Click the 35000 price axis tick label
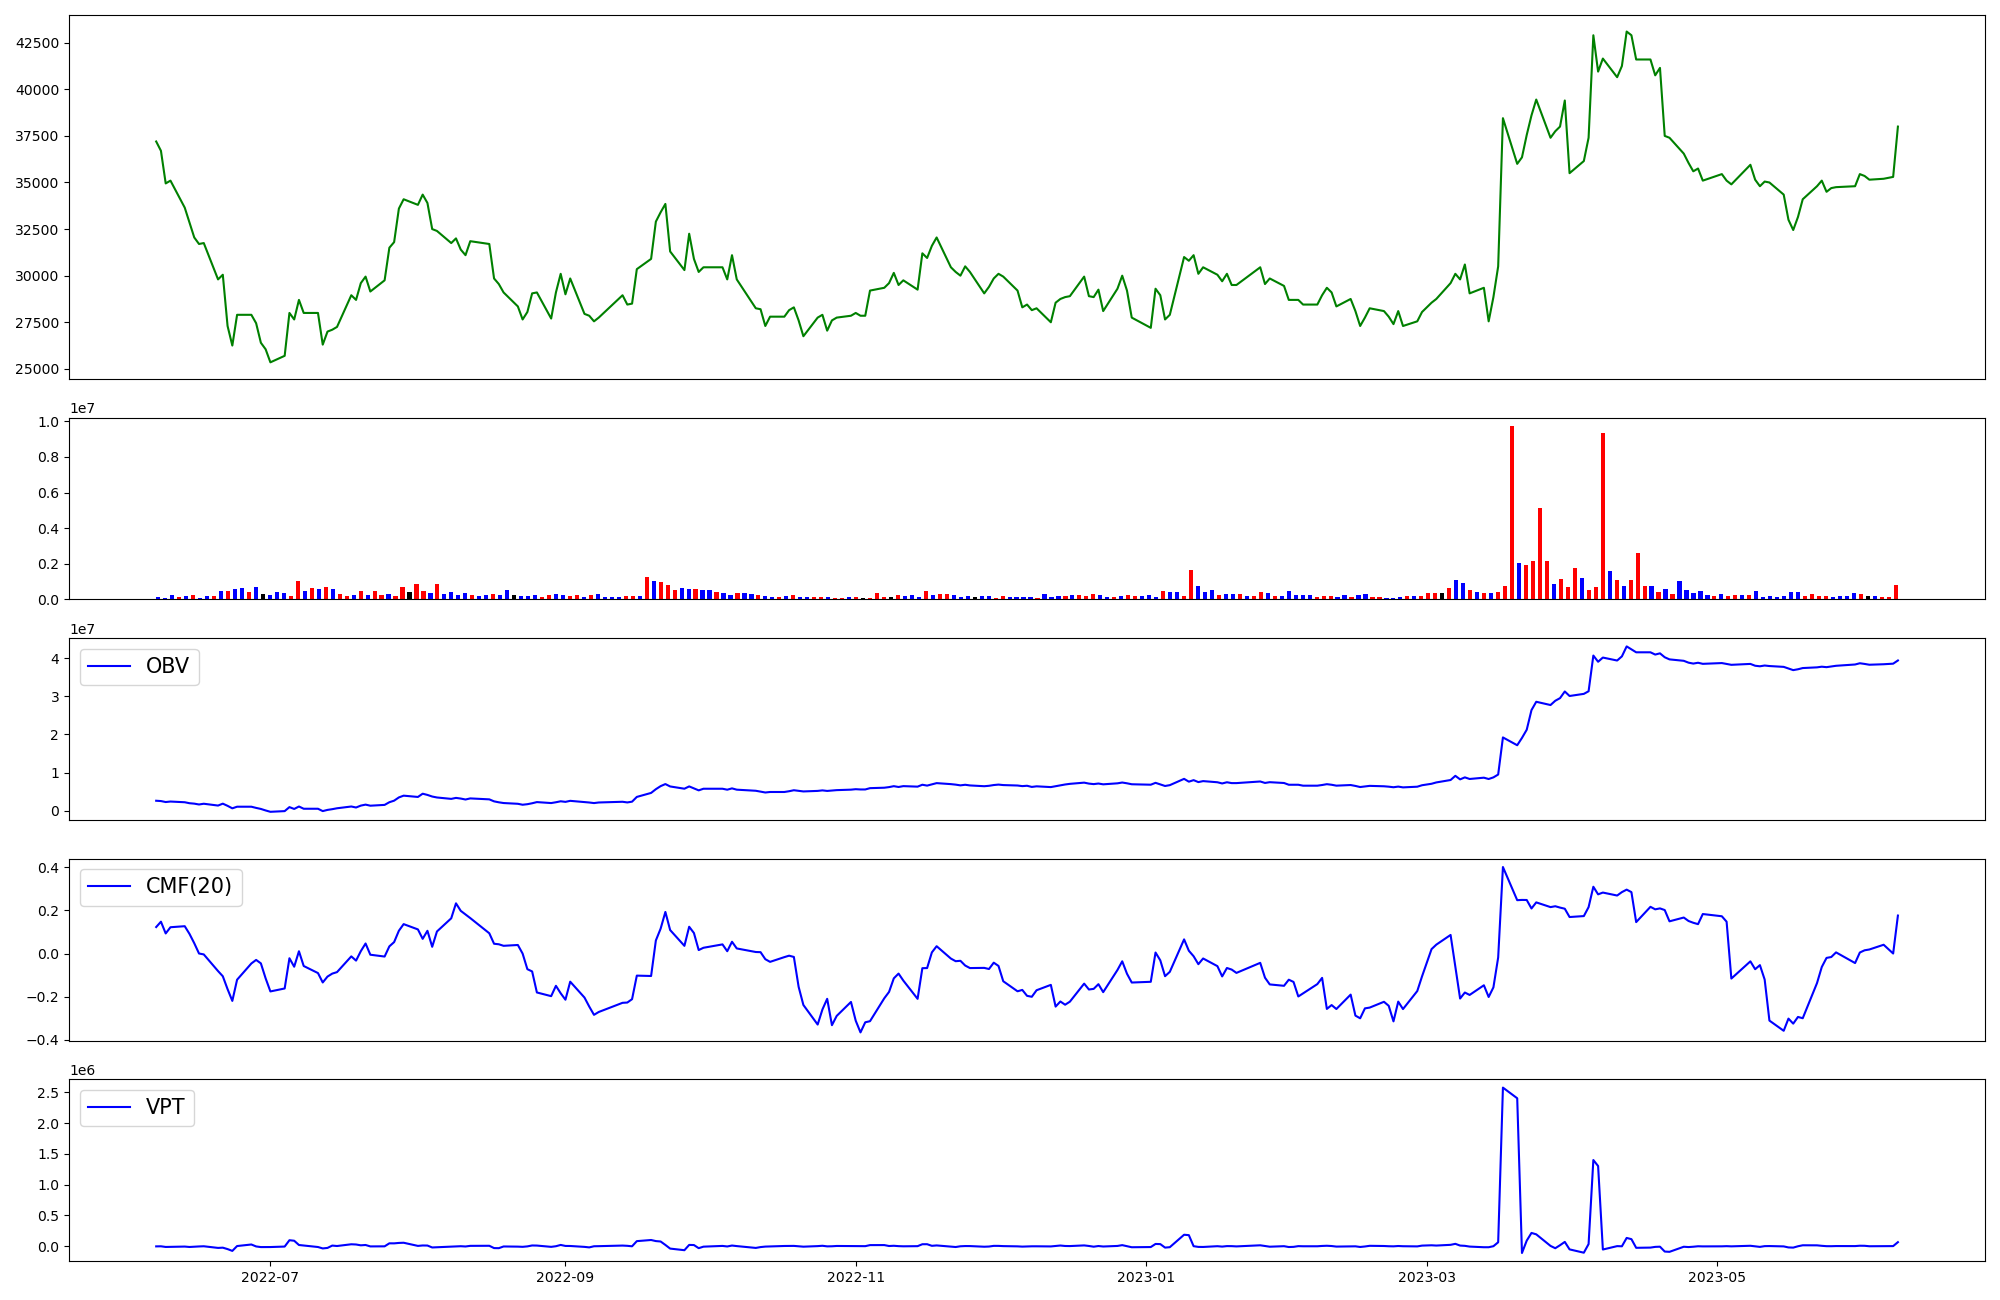Image resolution: width=2000 pixels, height=1300 pixels. 37,183
